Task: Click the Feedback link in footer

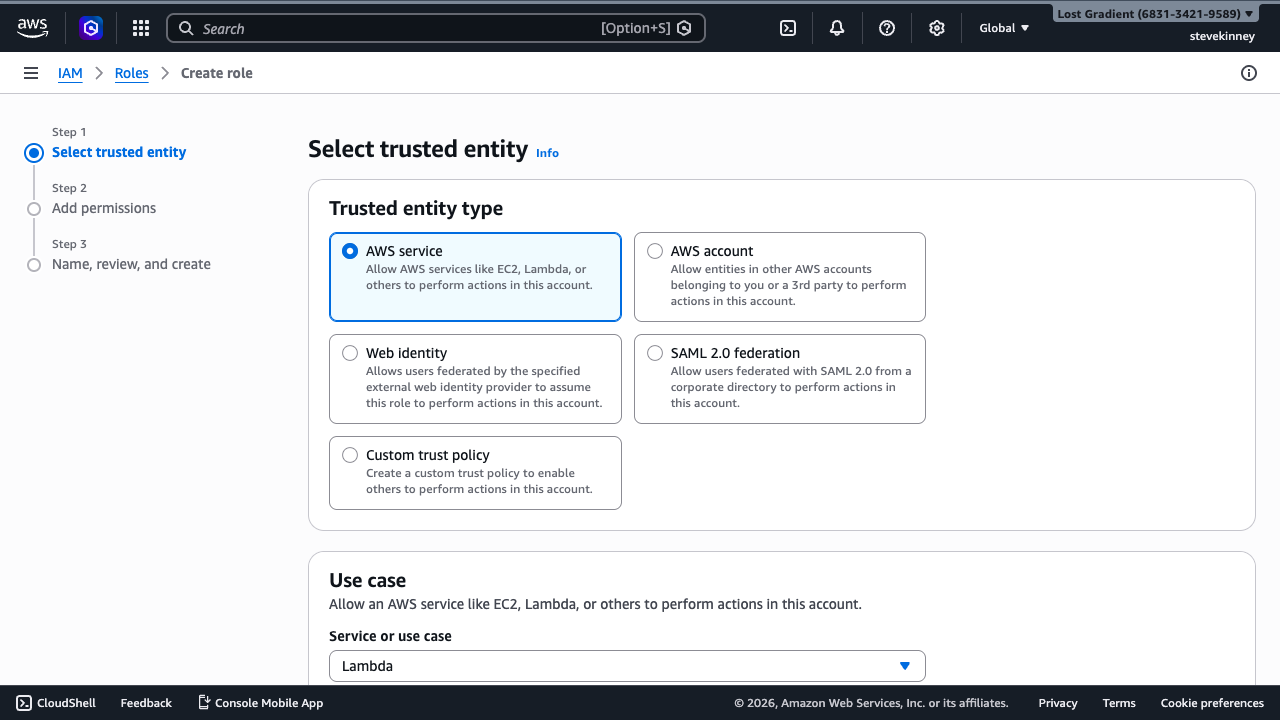Action: [146, 703]
